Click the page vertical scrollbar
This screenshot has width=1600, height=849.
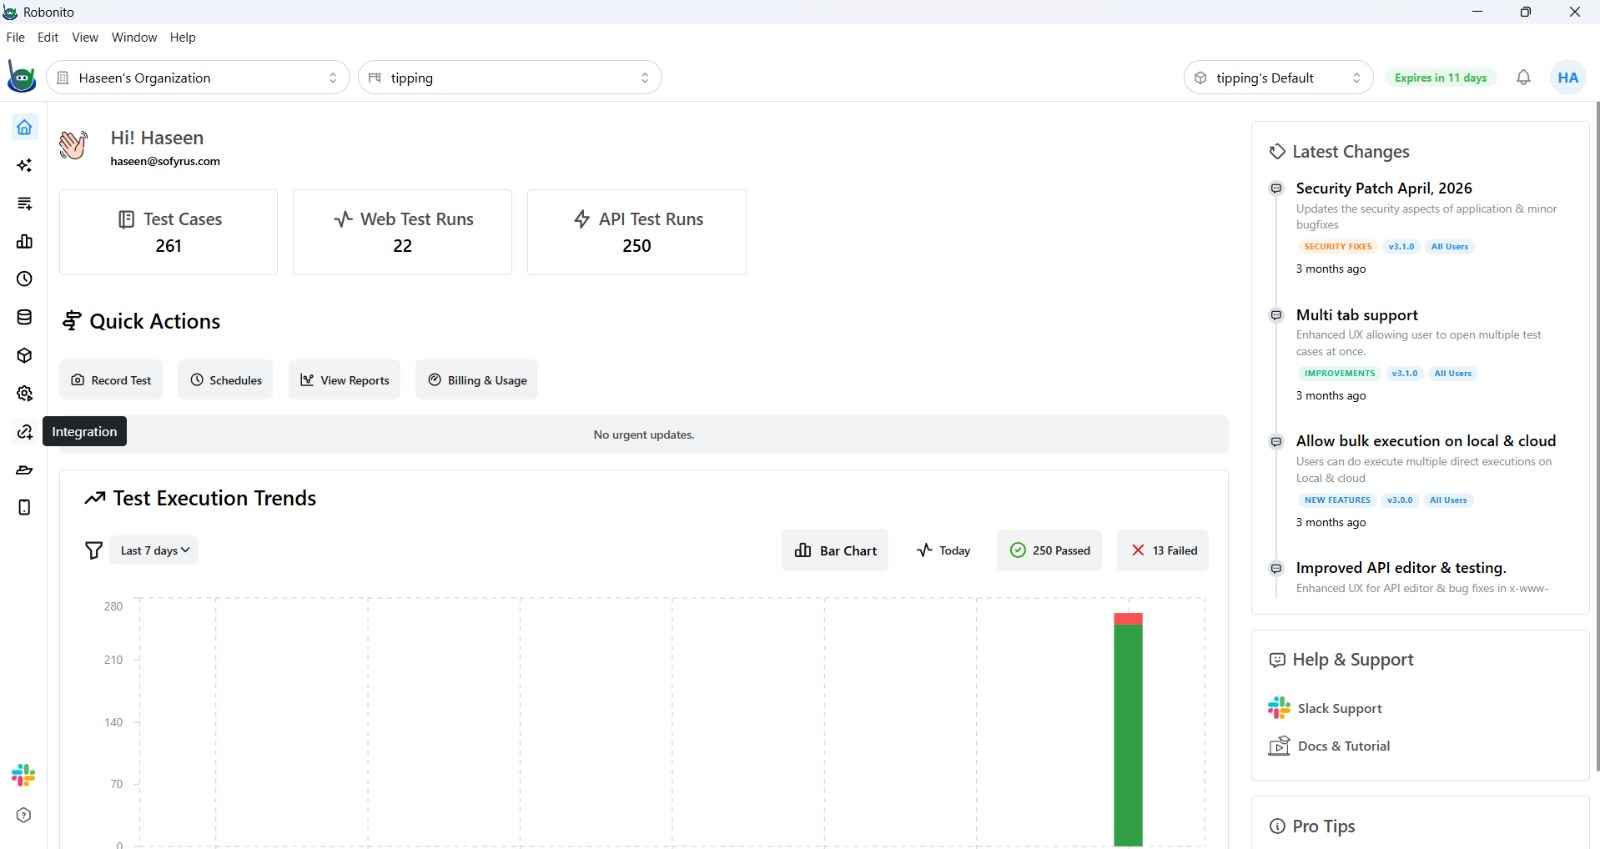tap(1595, 436)
